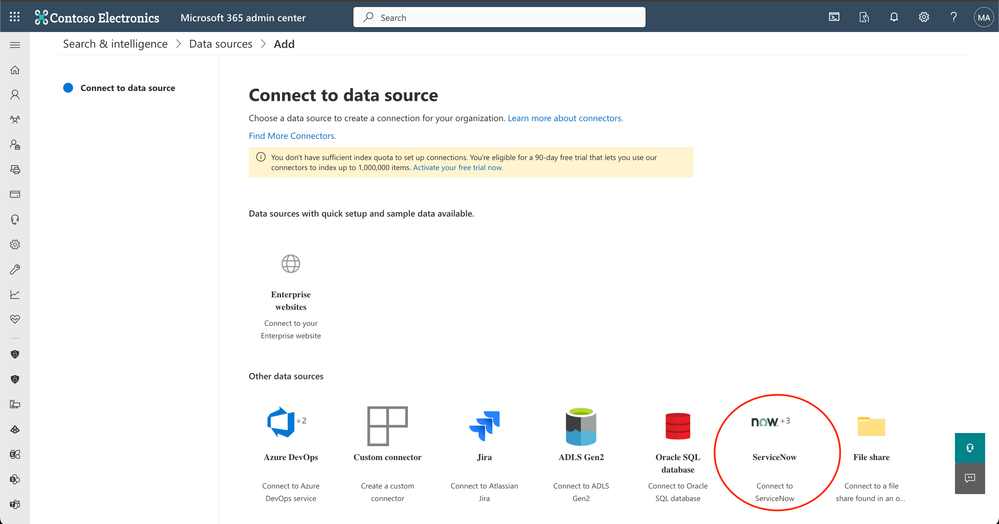This screenshot has width=999, height=524.
Task: Open Cloud Shell icon in header
Action: 834,17
